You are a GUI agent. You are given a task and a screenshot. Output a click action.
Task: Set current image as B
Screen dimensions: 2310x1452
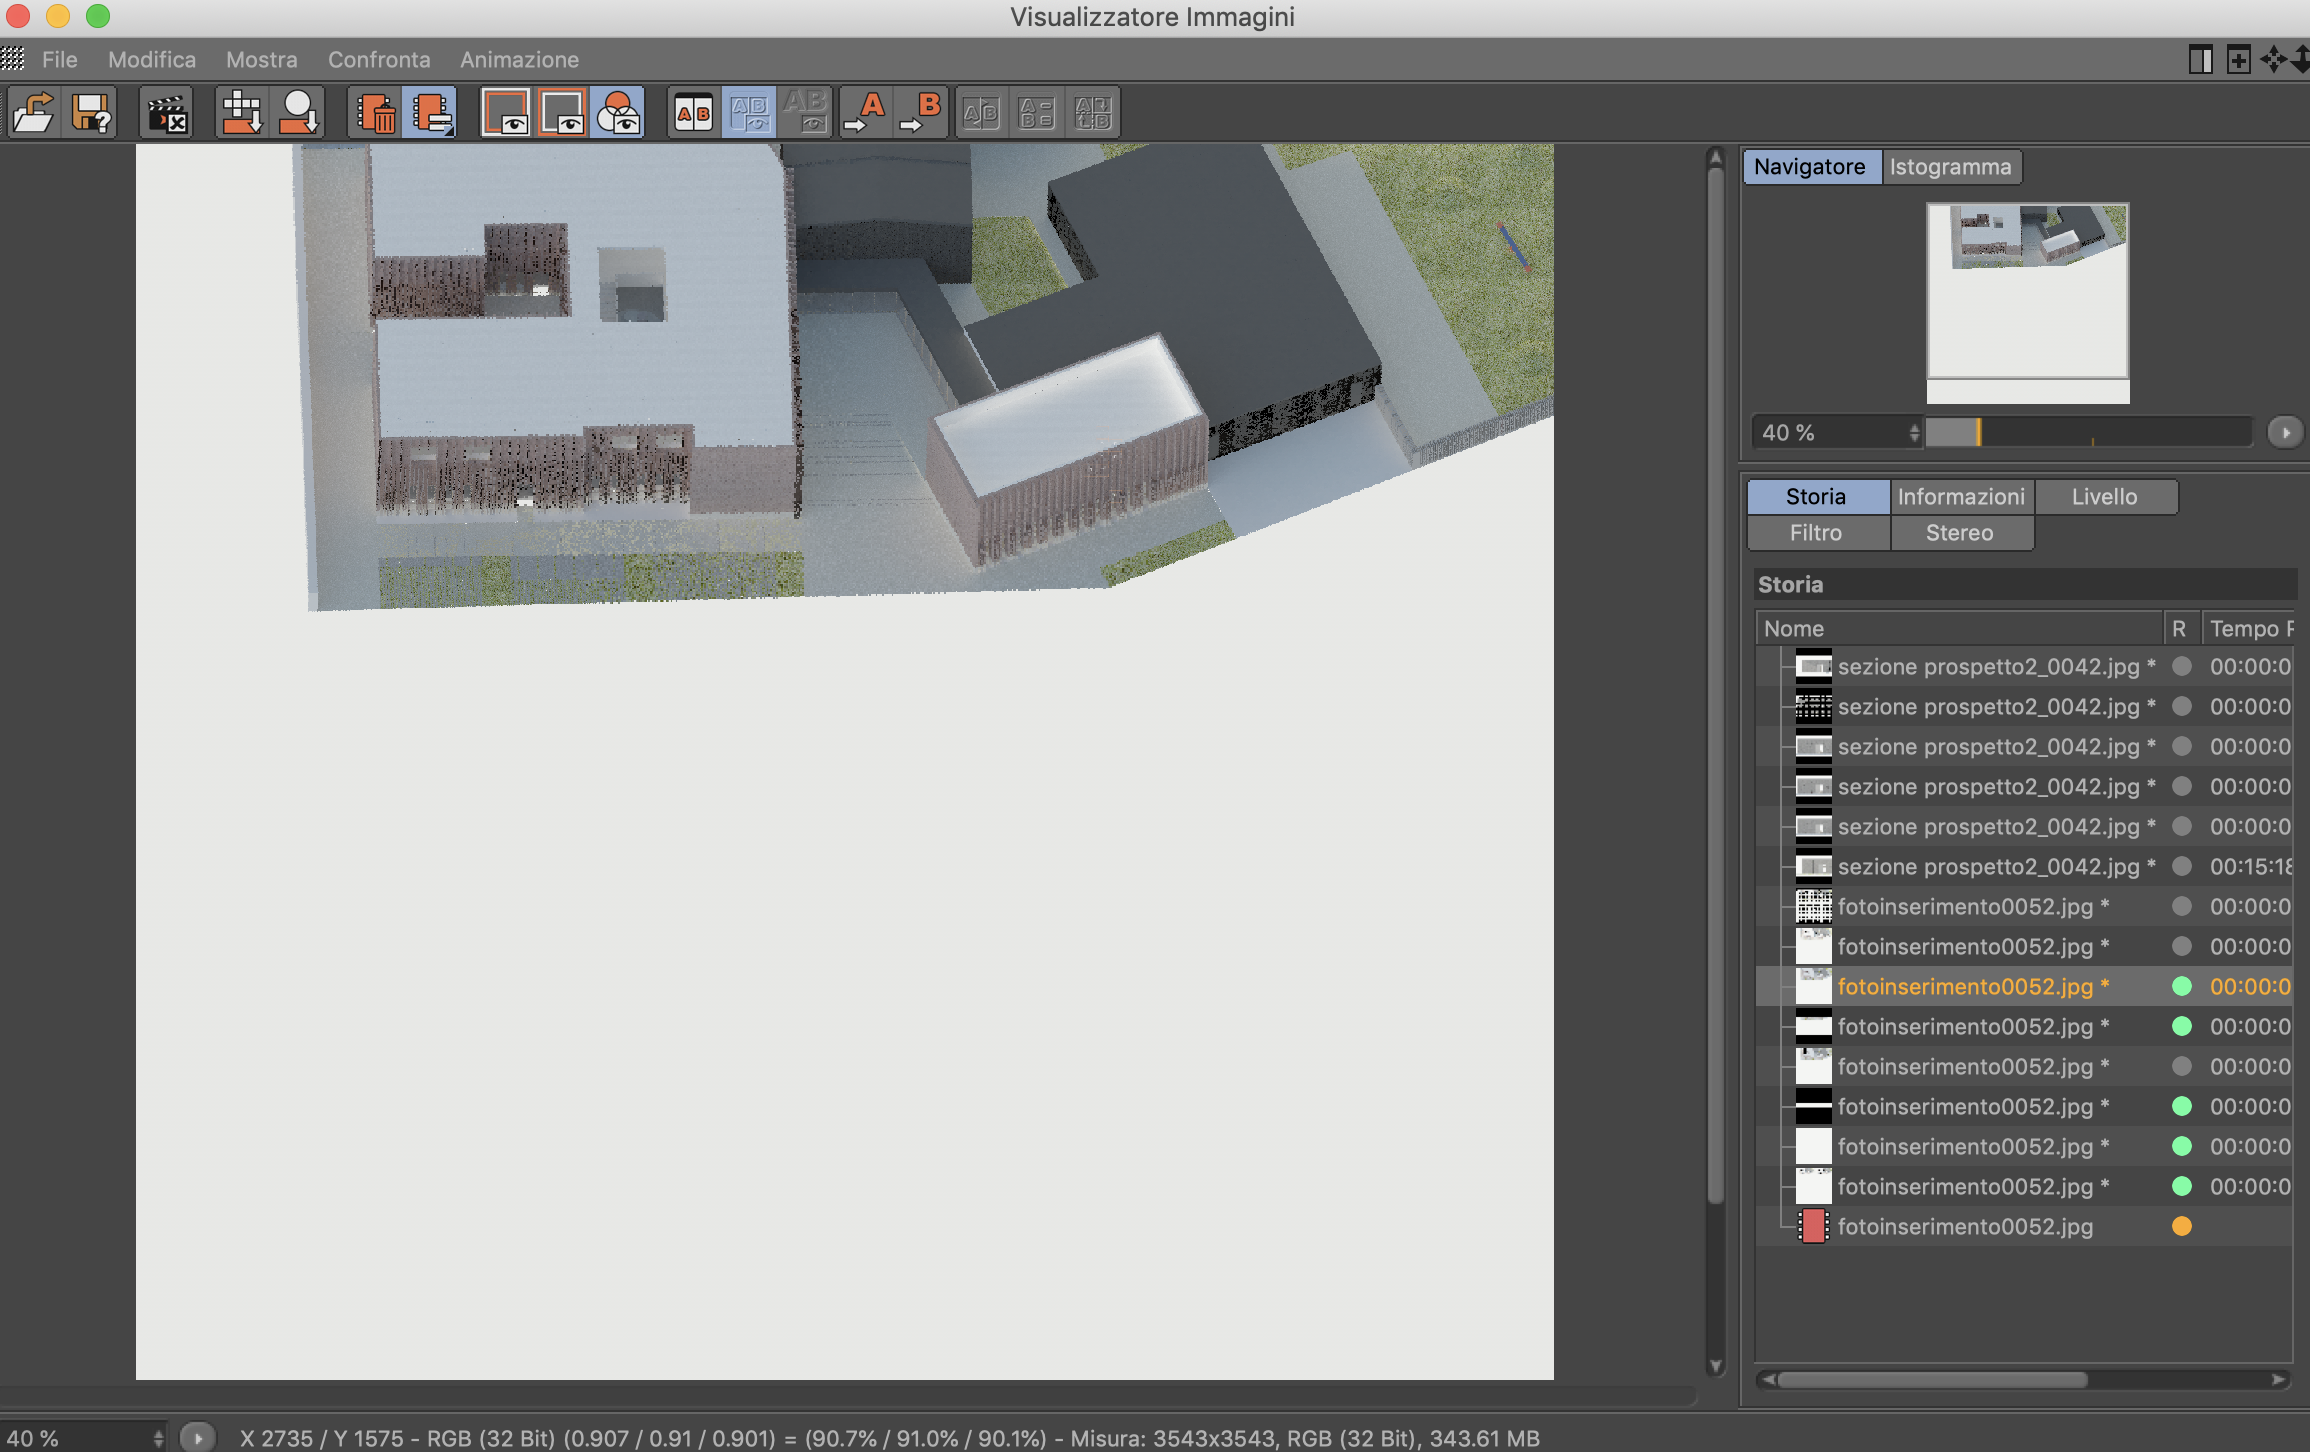922,112
